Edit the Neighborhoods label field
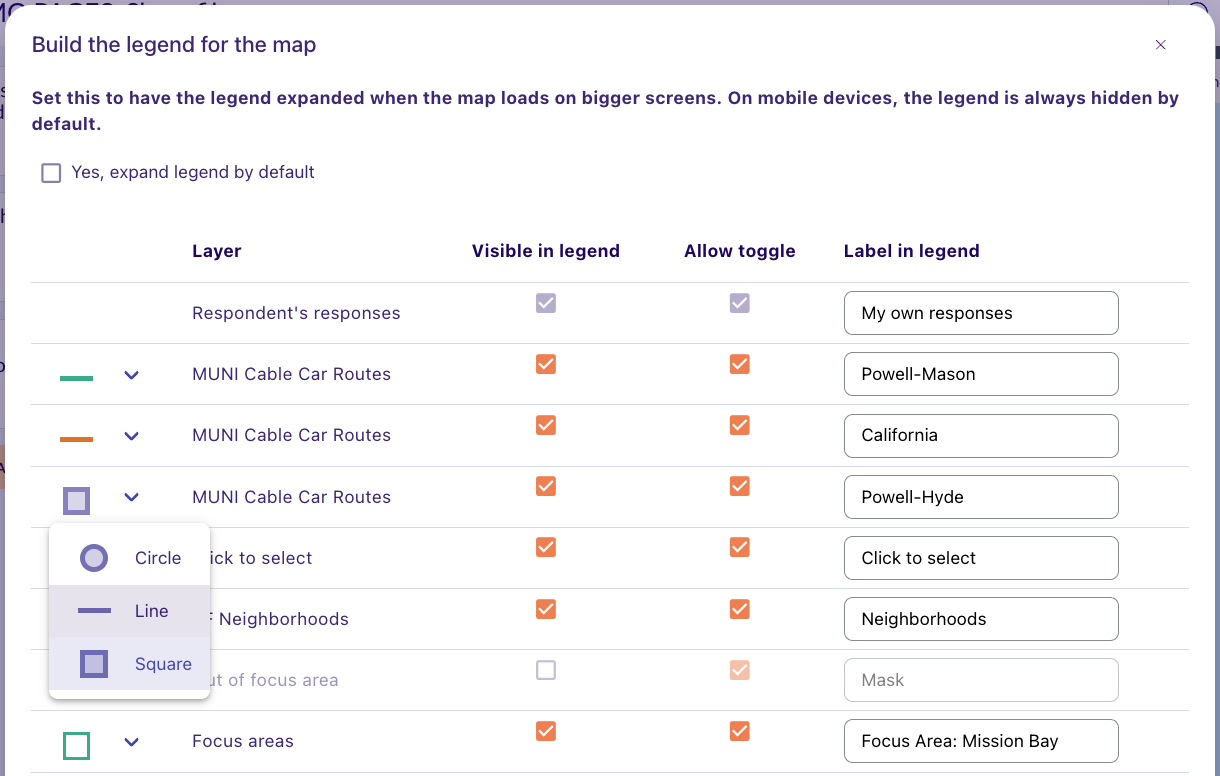 pyautogui.click(x=981, y=619)
